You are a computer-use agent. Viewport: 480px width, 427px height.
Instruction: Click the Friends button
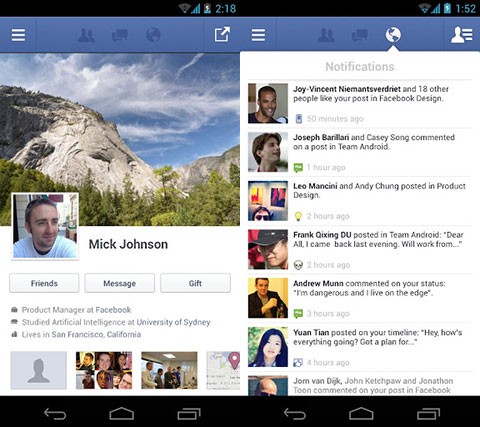pos(44,283)
